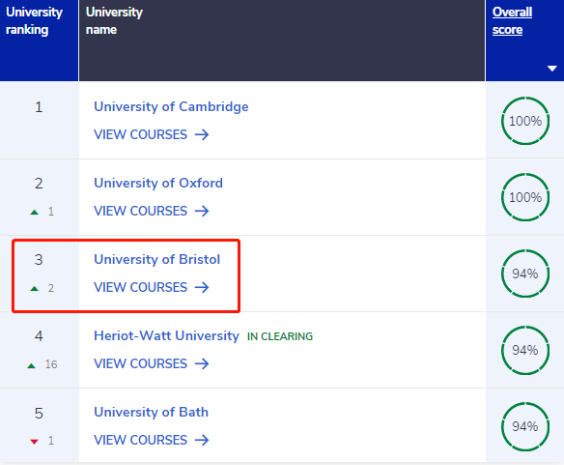564x465 pixels.
Task: Click the red down-arrow under rank 5
Action: coord(34,442)
